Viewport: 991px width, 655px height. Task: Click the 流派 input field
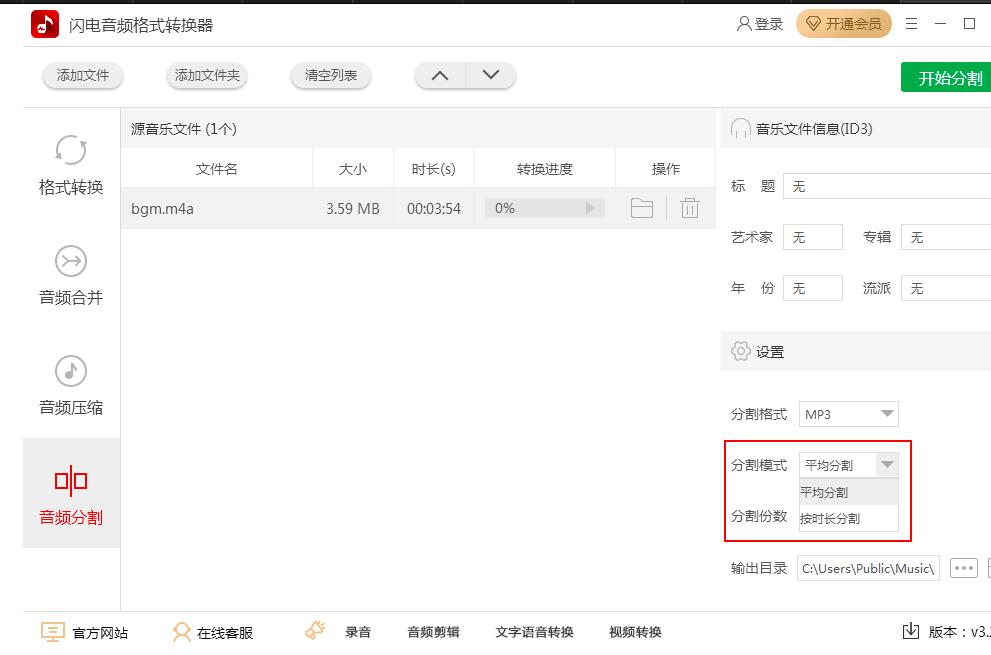(945, 288)
